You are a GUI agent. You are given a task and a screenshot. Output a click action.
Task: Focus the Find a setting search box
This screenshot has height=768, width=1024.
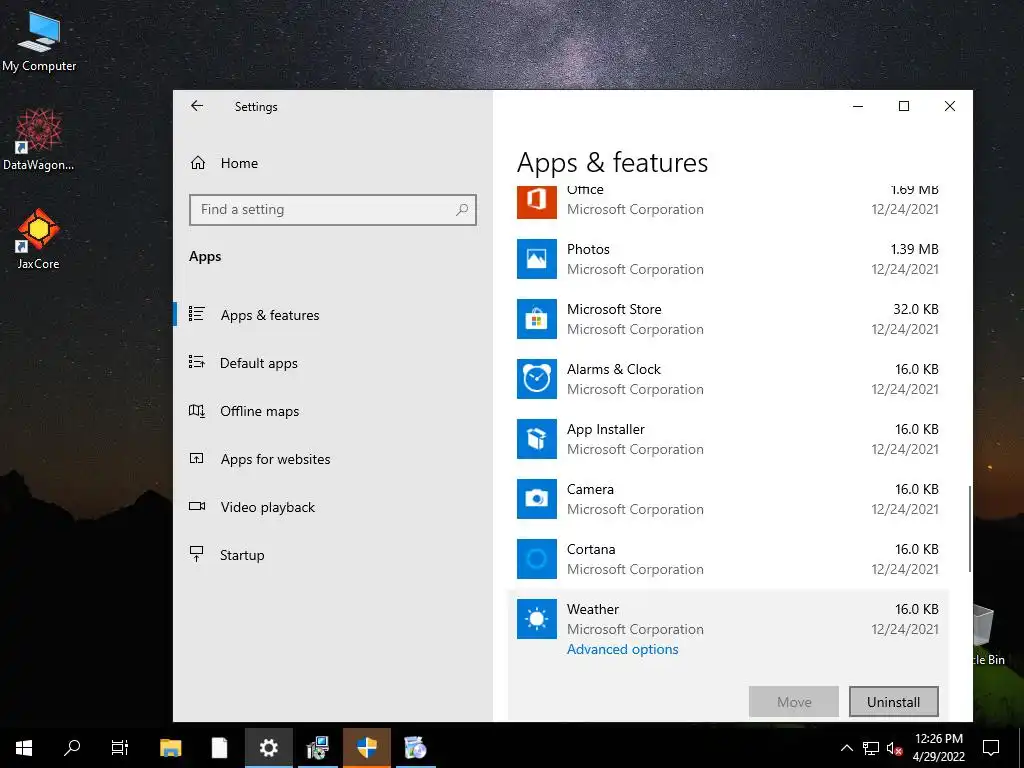332,210
